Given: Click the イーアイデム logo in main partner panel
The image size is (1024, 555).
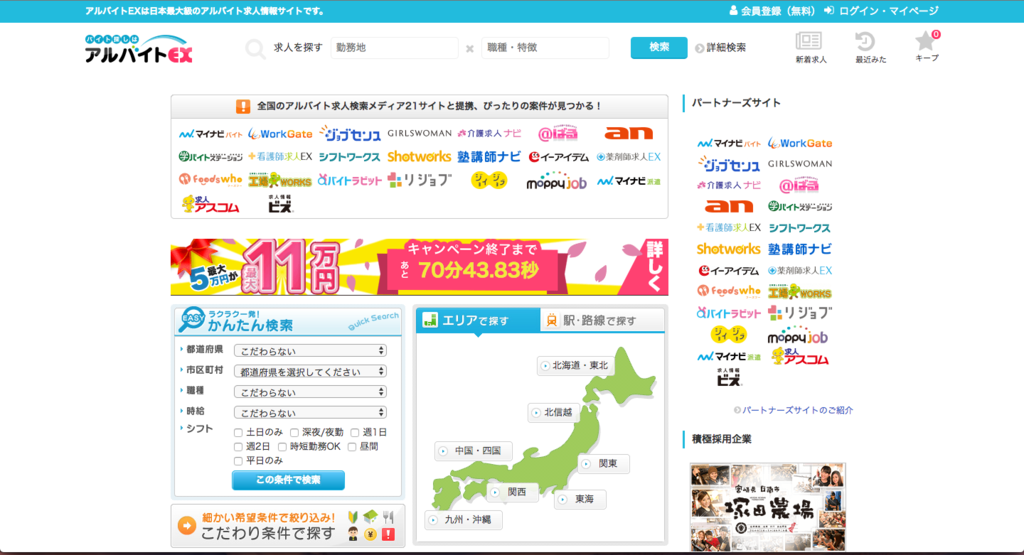Looking at the screenshot, I should click(x=559, y=157).
